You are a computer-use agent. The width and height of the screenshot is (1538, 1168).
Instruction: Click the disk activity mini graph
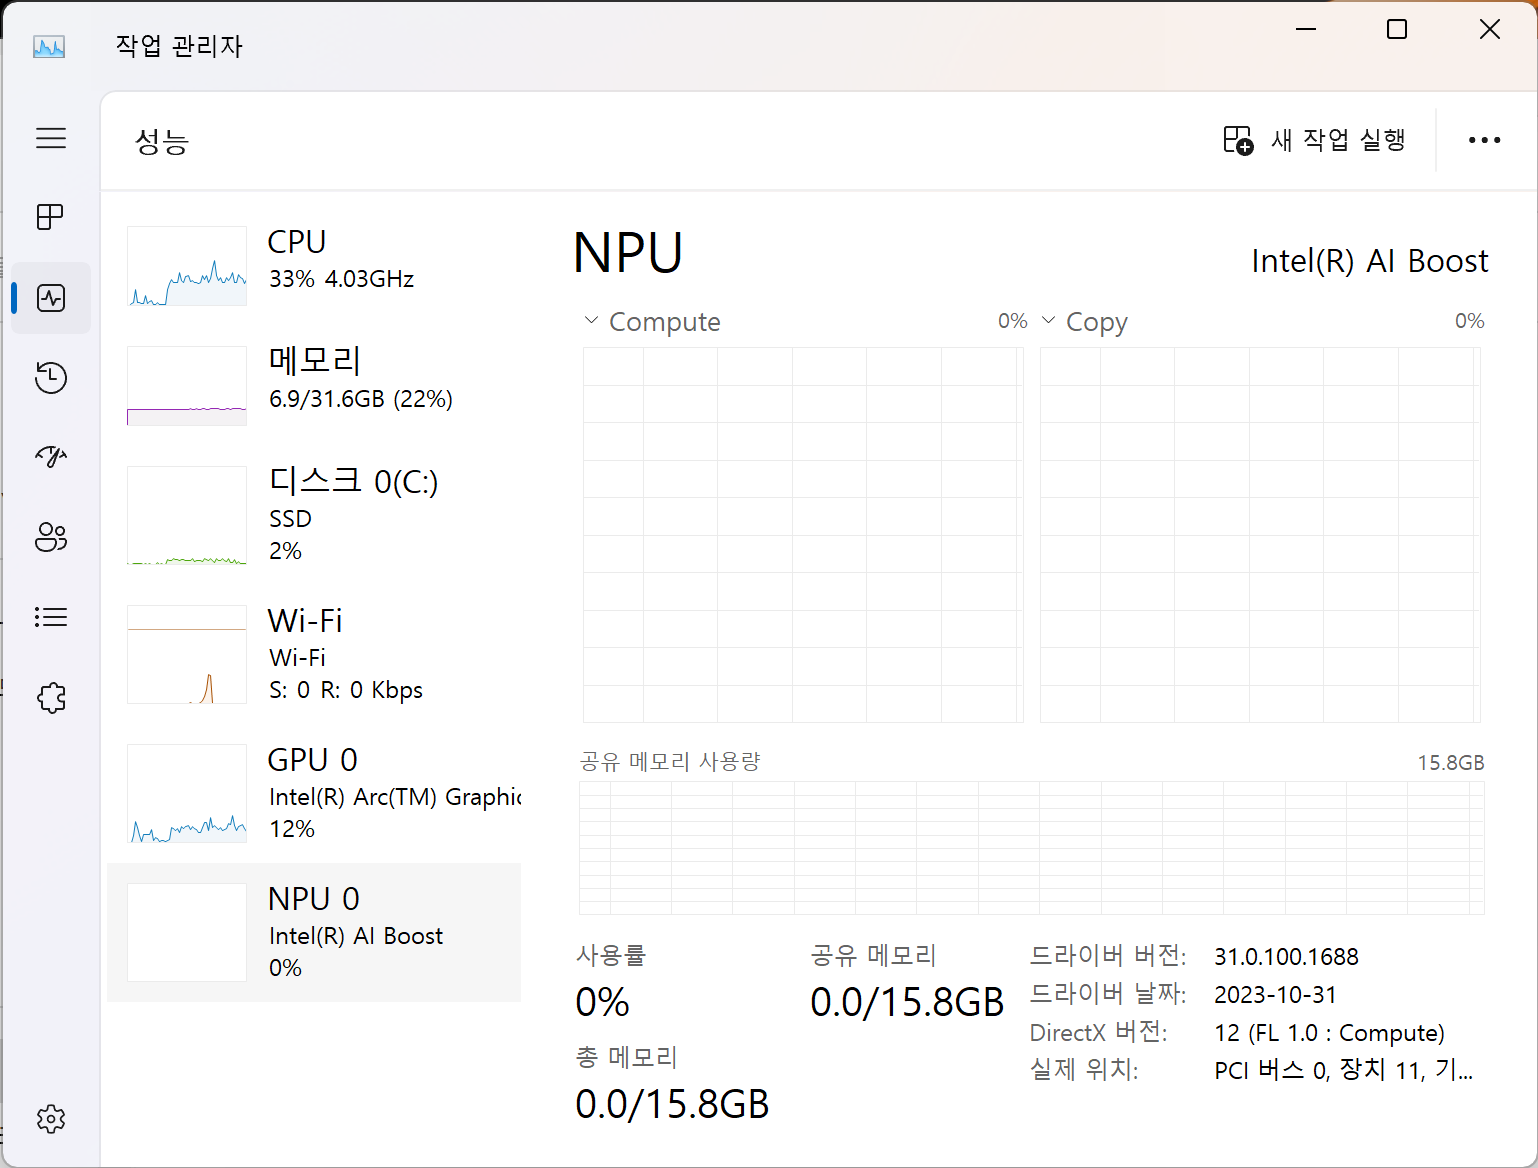tap(187, 516)
